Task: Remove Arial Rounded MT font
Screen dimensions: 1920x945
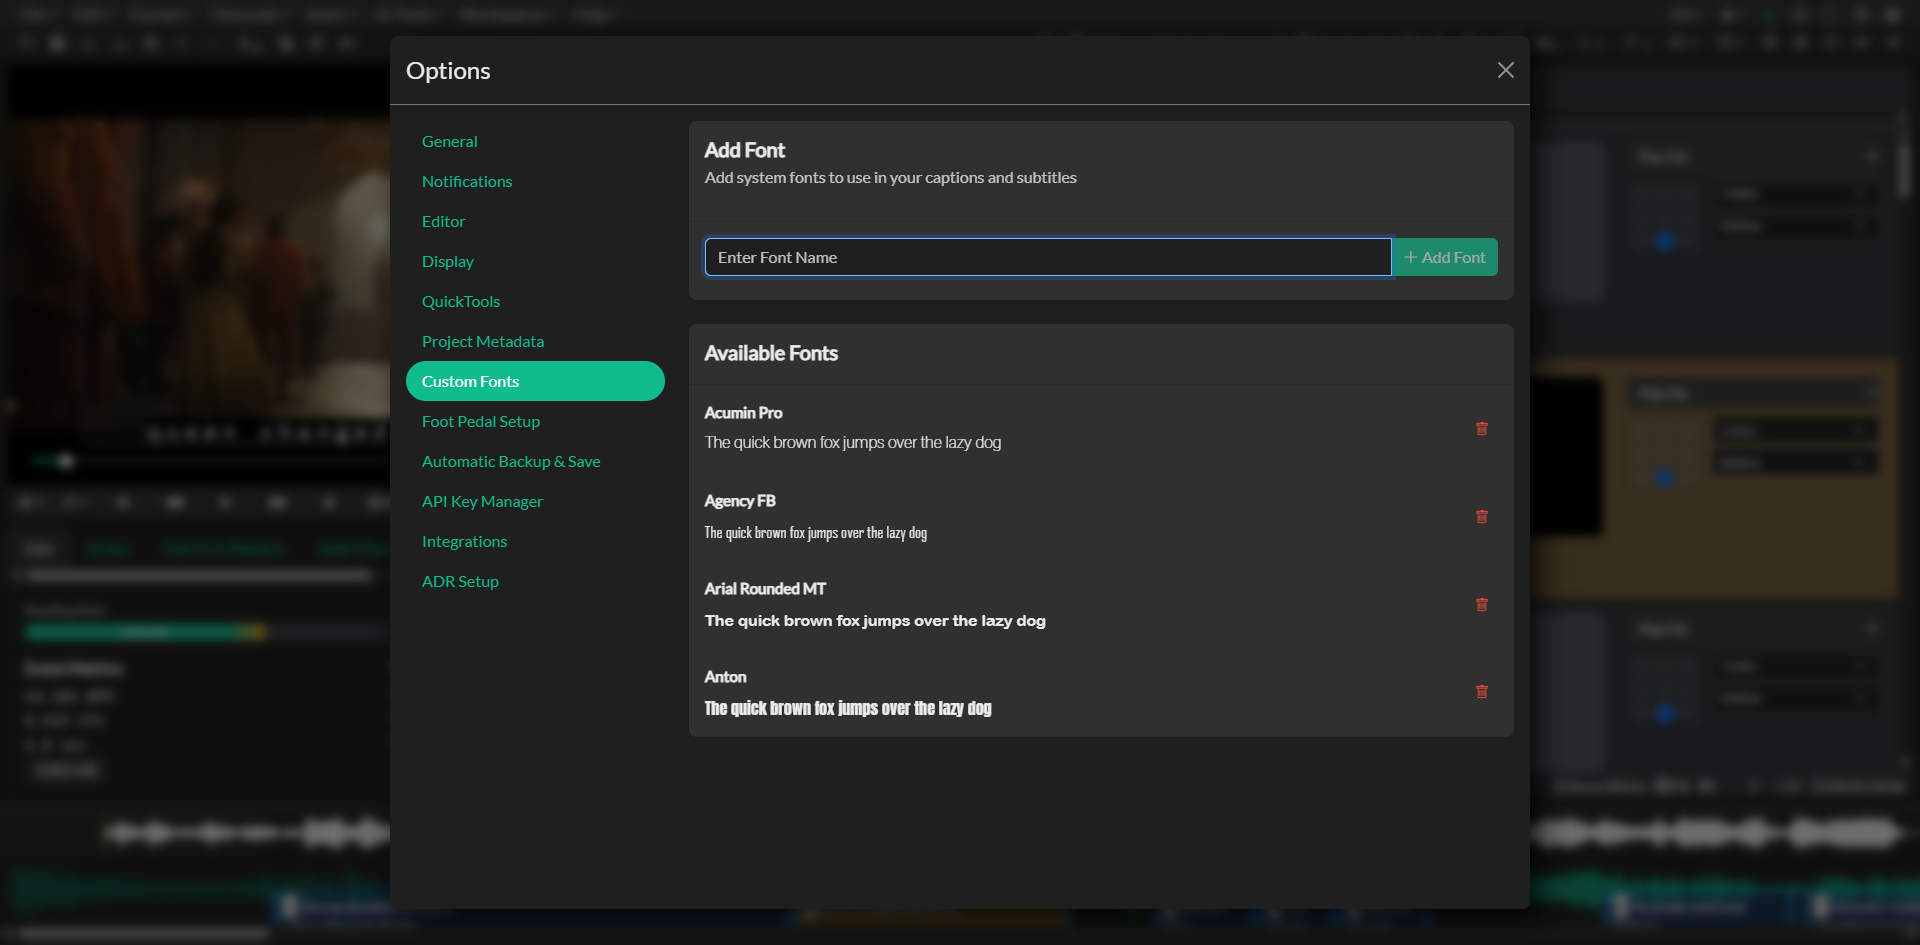Action: point(1482,604)
